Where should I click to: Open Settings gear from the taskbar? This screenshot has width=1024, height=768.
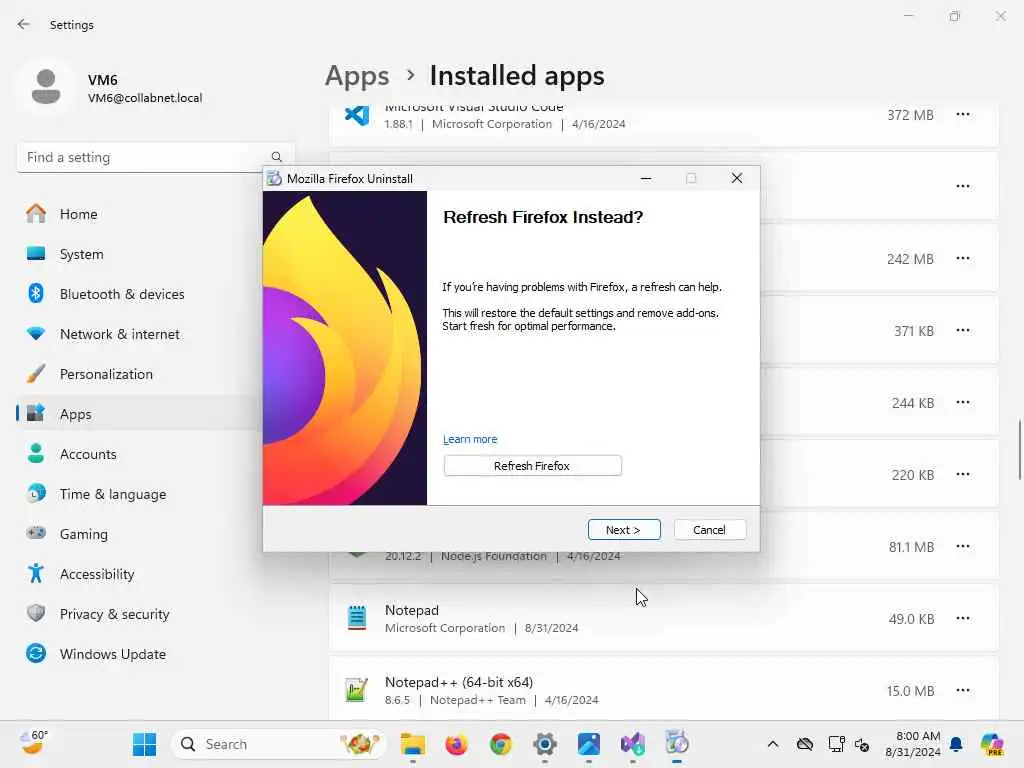click(x=545, y=744)
